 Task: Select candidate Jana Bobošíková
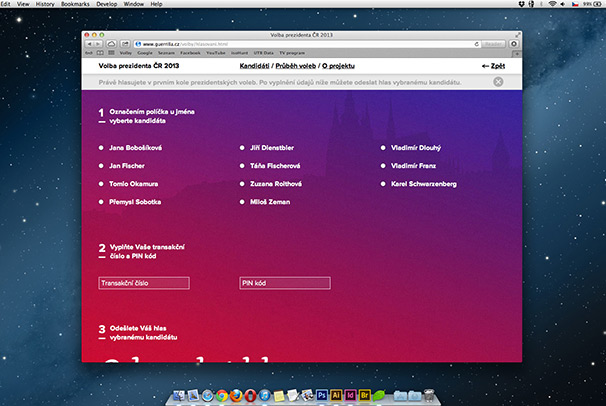[102, 147]
